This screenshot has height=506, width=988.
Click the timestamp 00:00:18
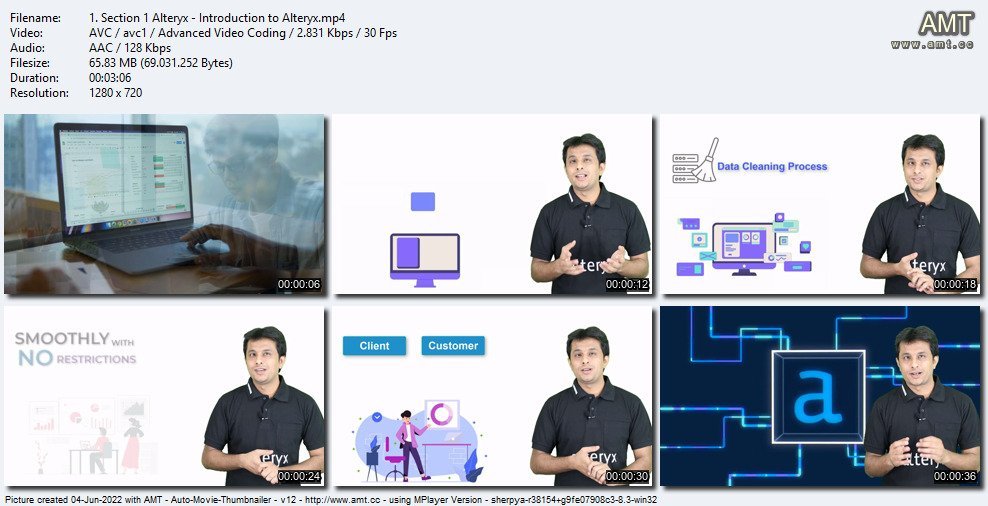(x=955, y=284)
